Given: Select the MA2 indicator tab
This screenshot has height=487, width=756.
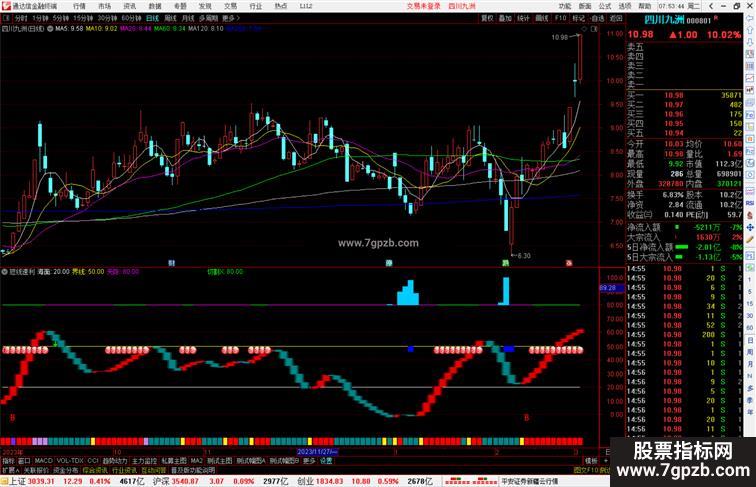Looking at the screenshot, I should pyautogui.click(x=197, y=461).
